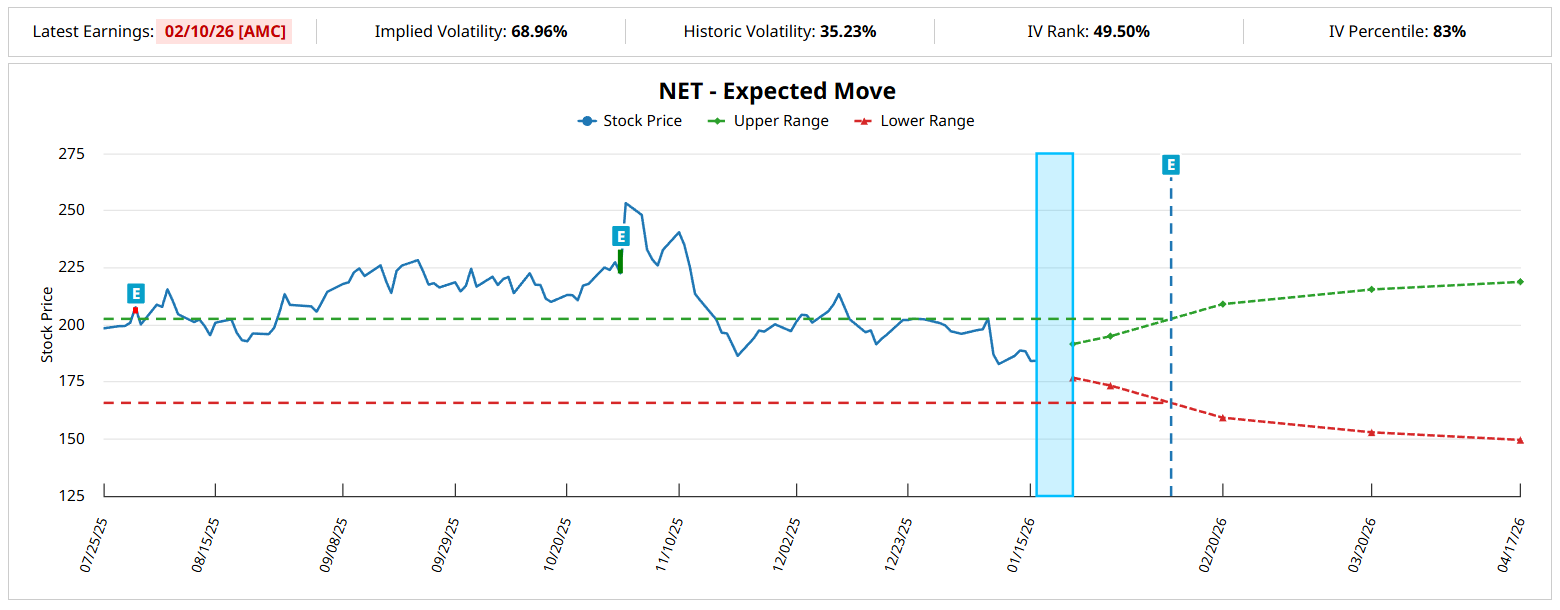
Task: Click the 11/10/25 date label on x-axis
Action: click(x=671, y=546)
